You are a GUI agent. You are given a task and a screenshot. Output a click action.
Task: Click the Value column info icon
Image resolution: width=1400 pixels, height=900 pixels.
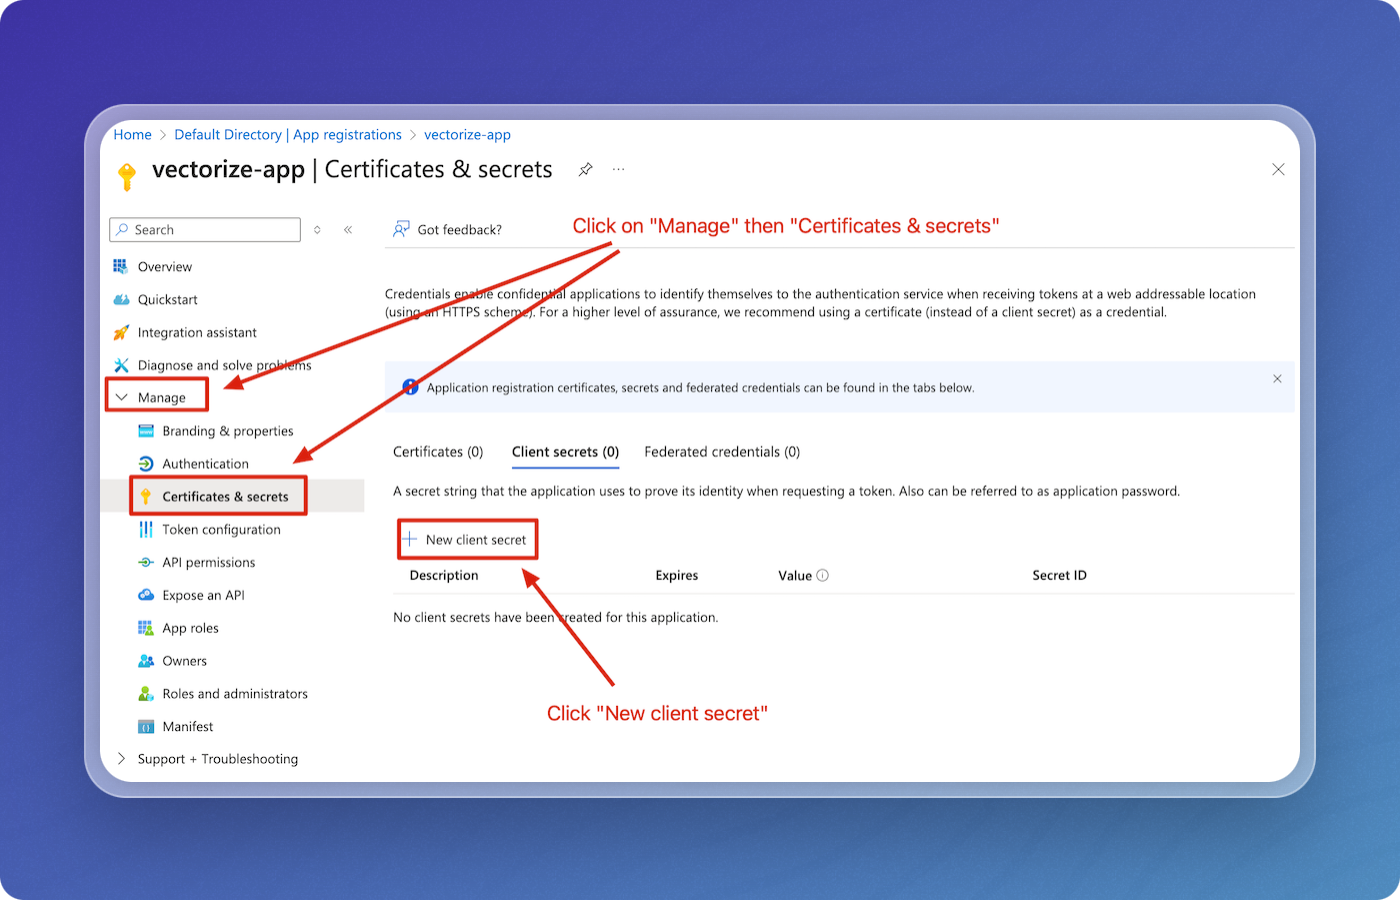[823, 575]
